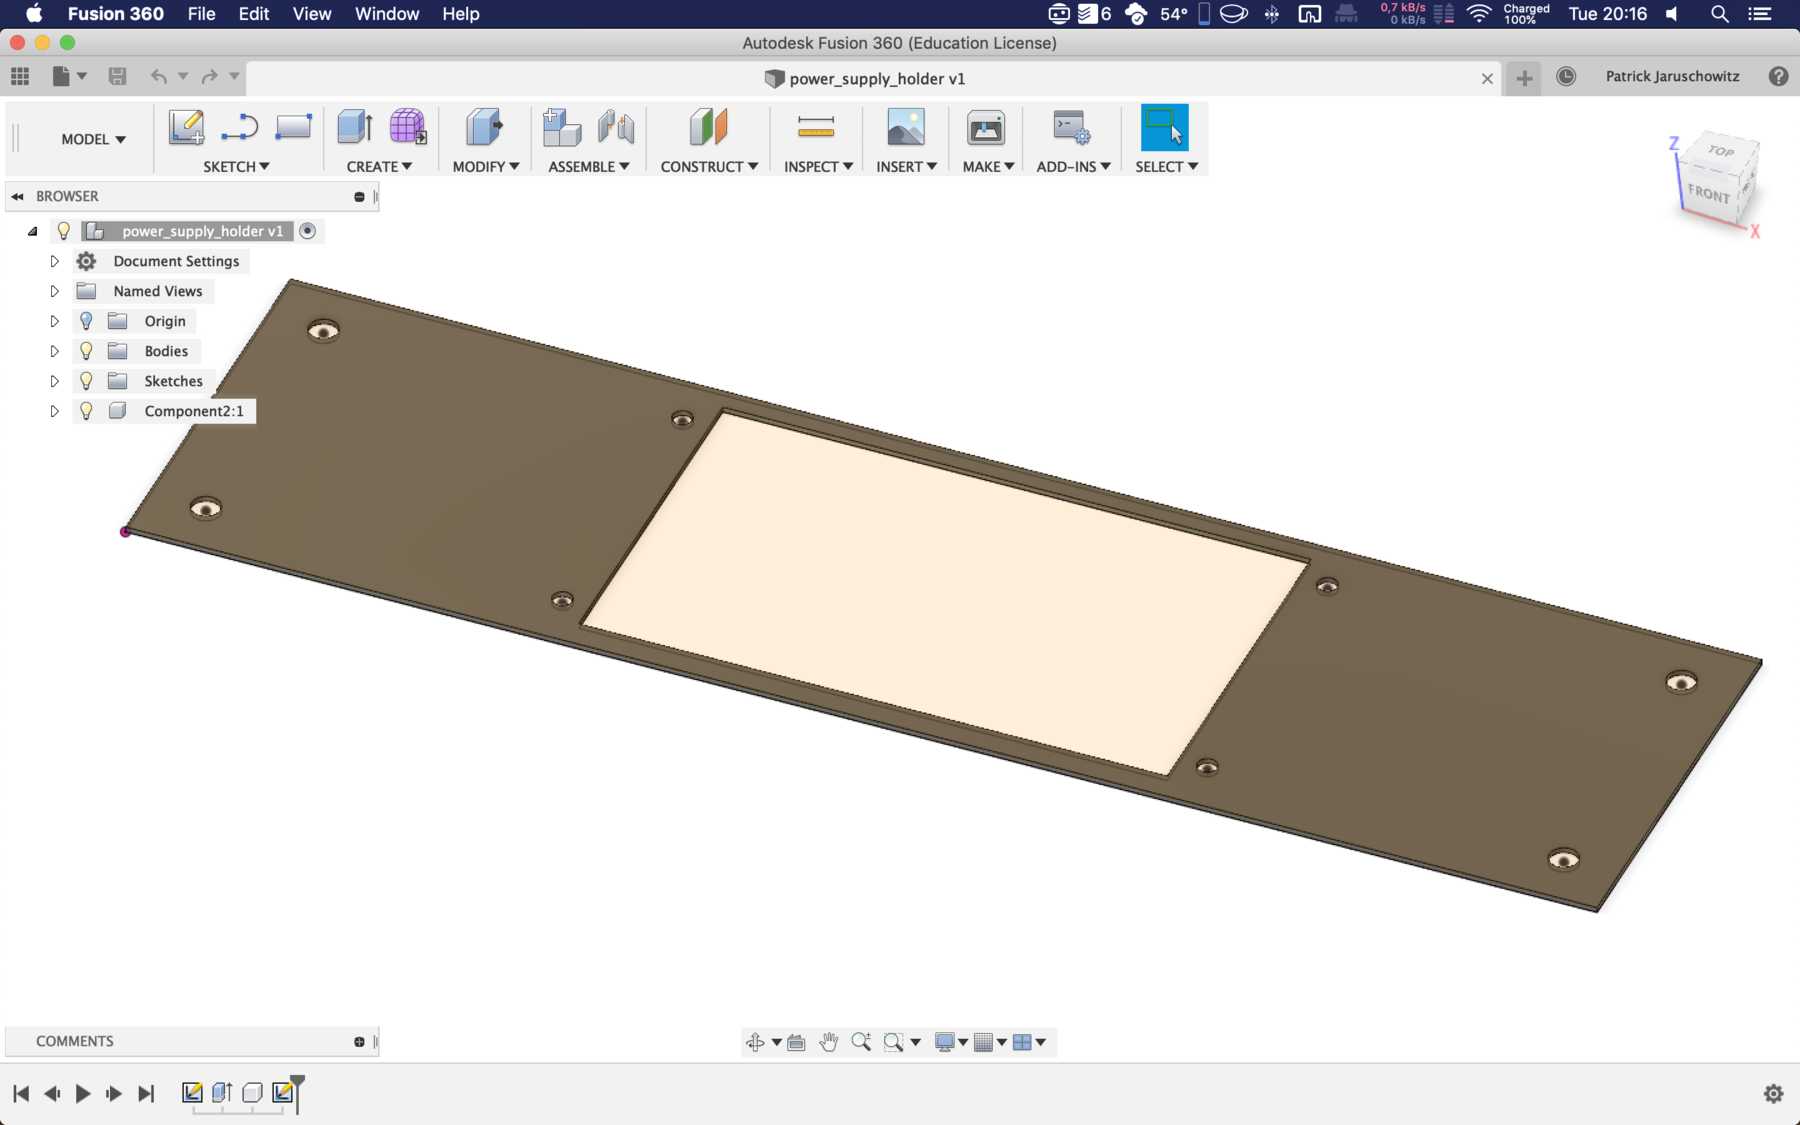Activate the Select tool icon

point(1165,128)
